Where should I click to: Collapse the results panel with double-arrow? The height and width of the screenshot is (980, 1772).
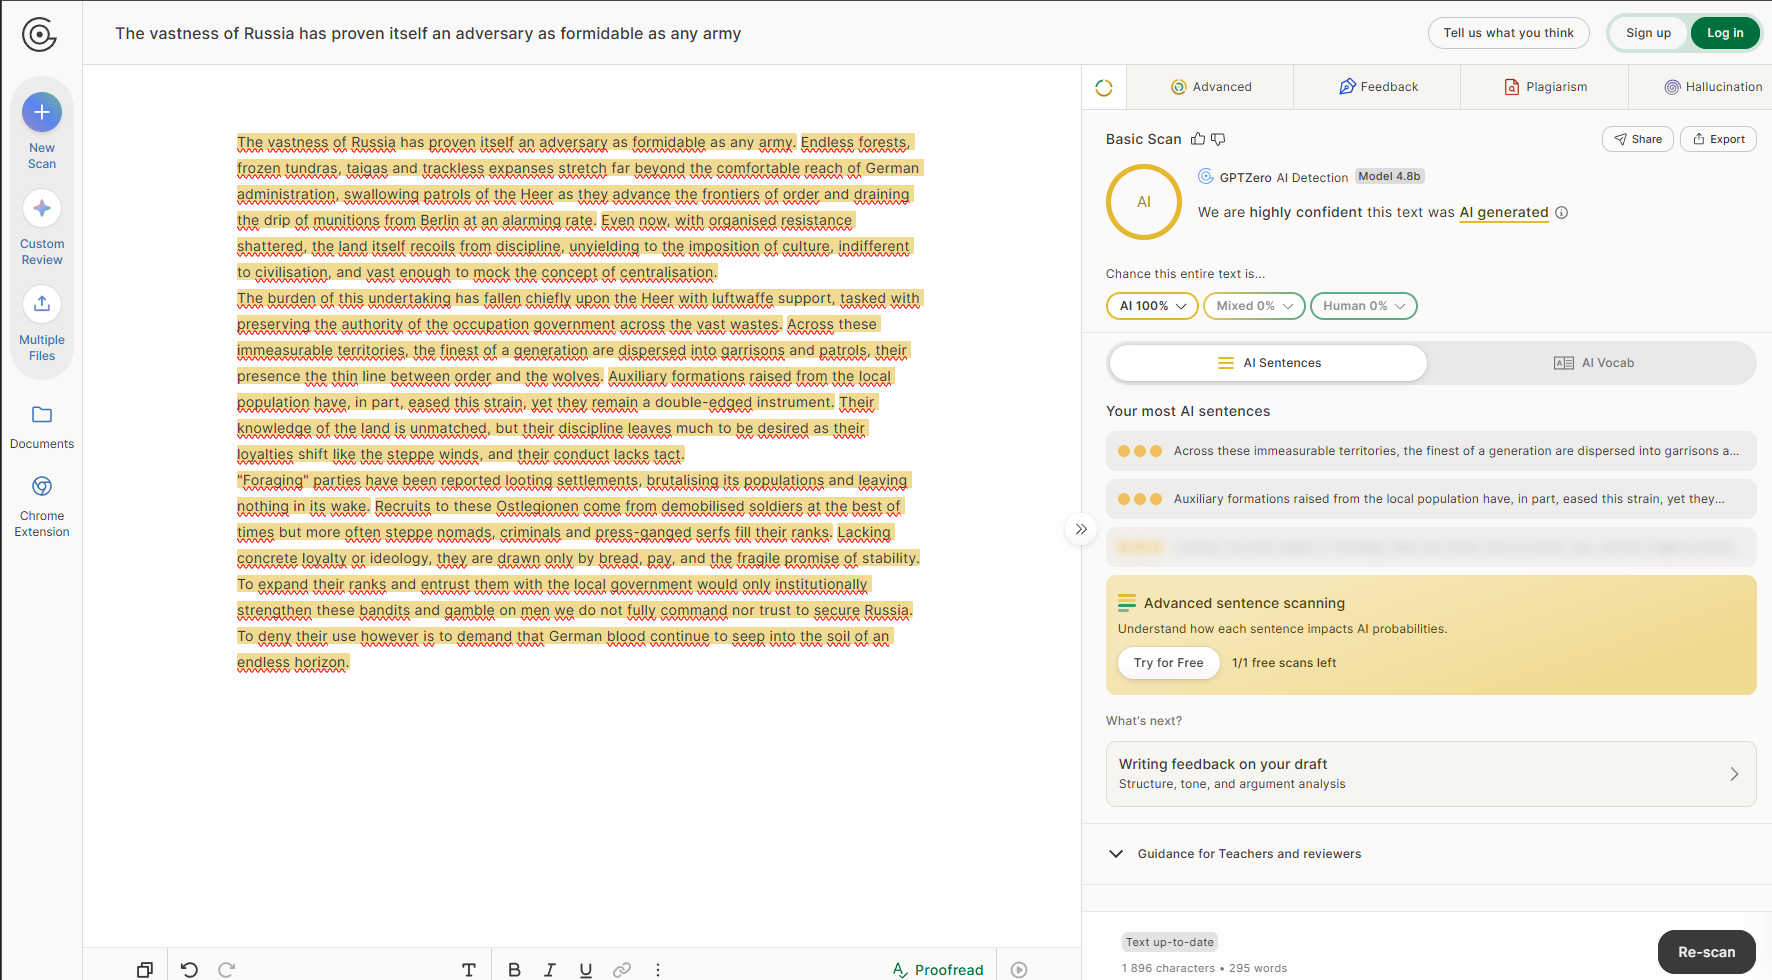click(x=1081, y=529)
